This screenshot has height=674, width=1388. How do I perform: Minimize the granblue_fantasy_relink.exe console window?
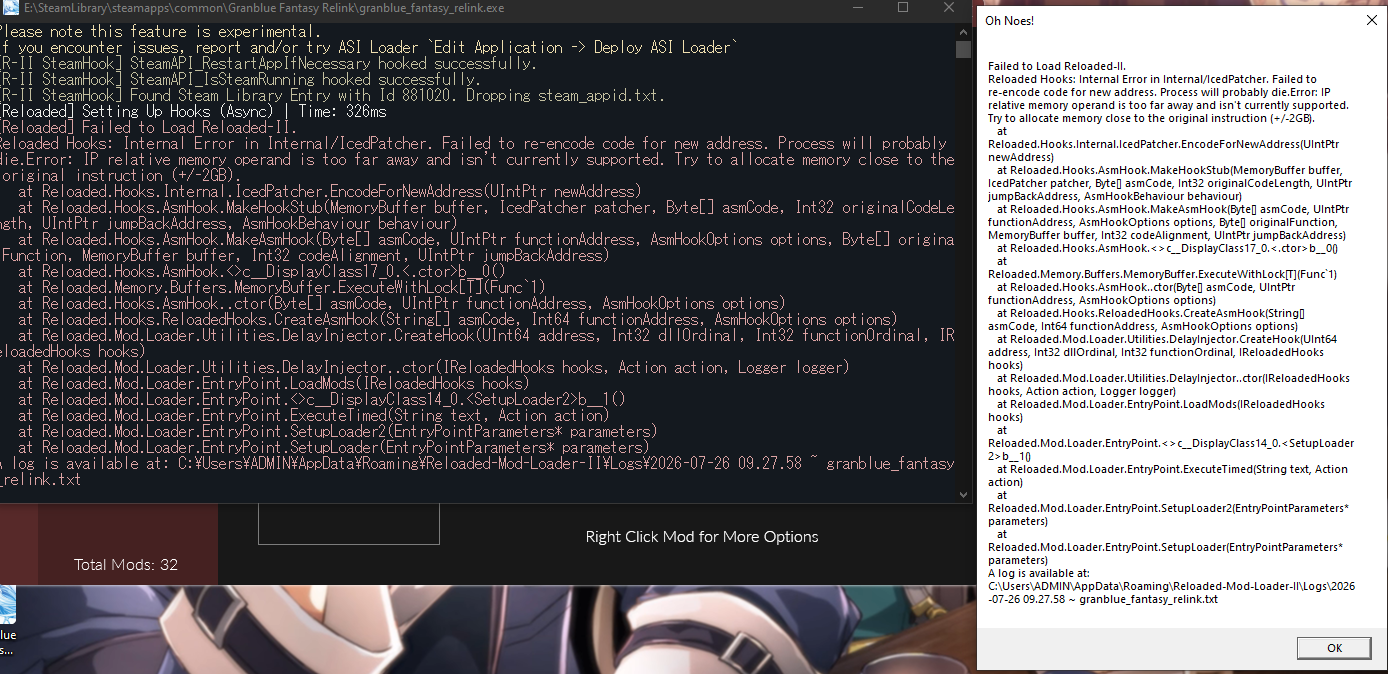click(857, 8)
